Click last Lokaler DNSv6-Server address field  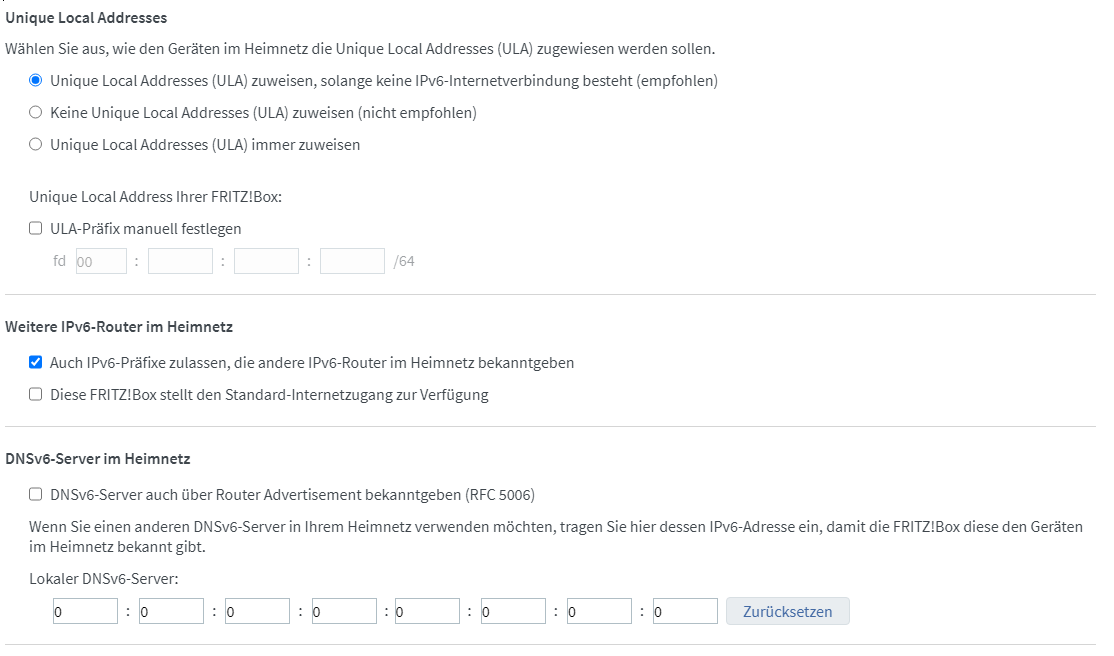pos(685,611)
